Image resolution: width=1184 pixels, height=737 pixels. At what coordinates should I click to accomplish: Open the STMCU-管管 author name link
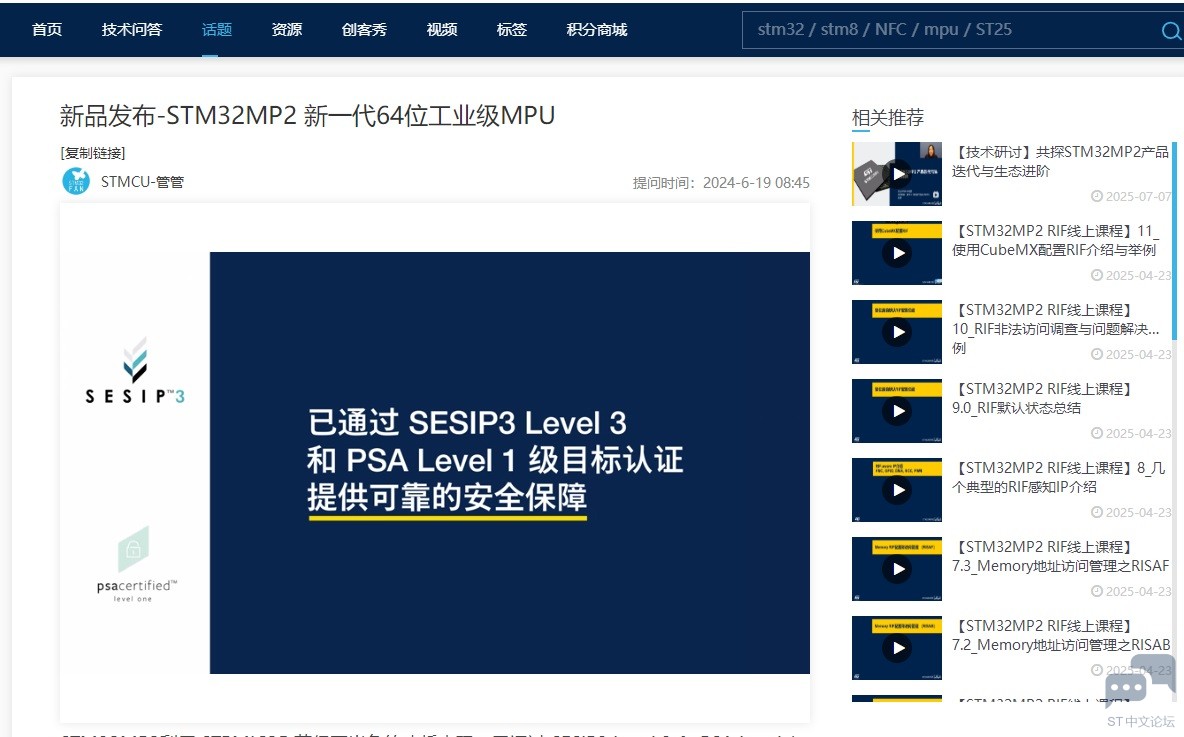point(142,182)
